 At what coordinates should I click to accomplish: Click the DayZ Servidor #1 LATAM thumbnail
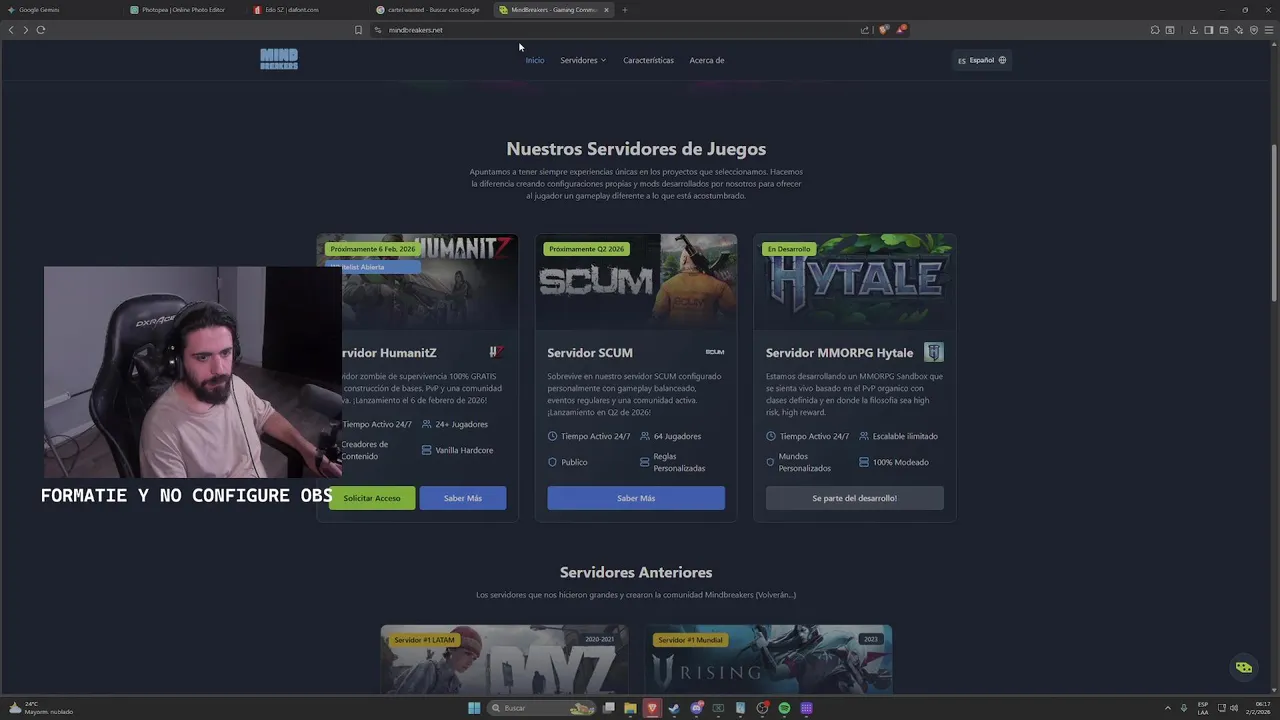coord(505,660)
